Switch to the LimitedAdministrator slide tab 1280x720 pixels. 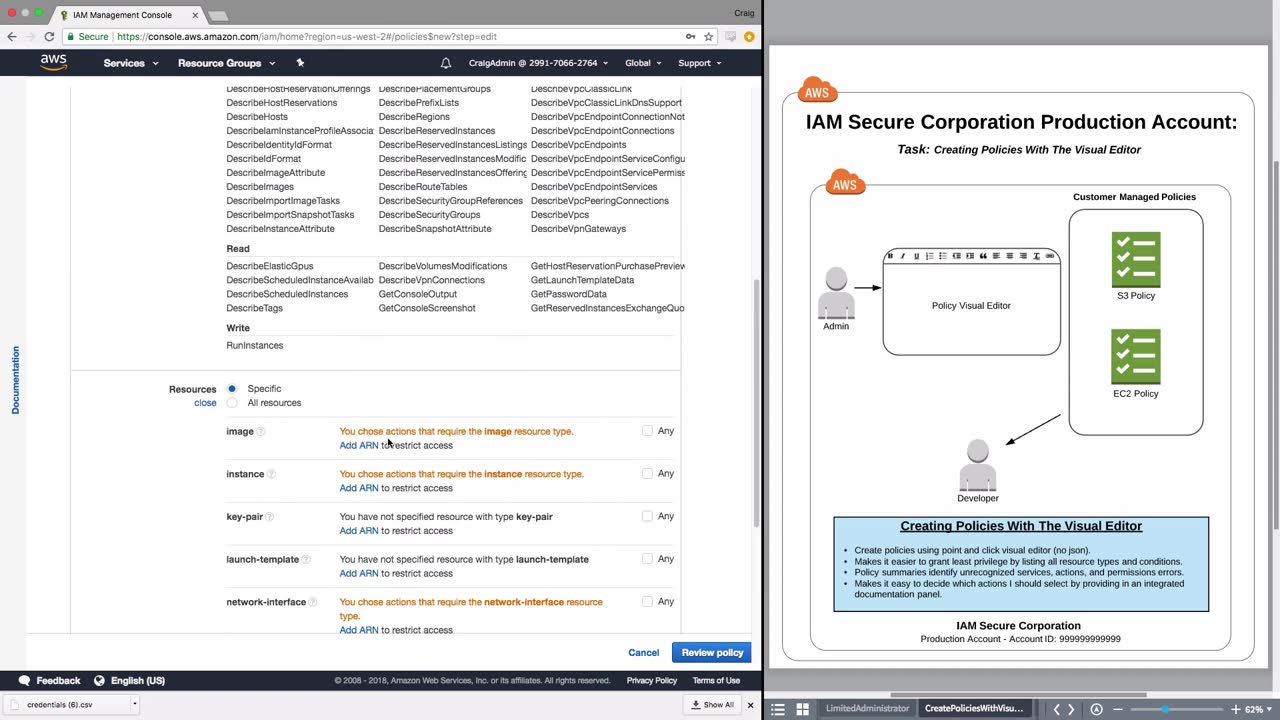[867, 709]
